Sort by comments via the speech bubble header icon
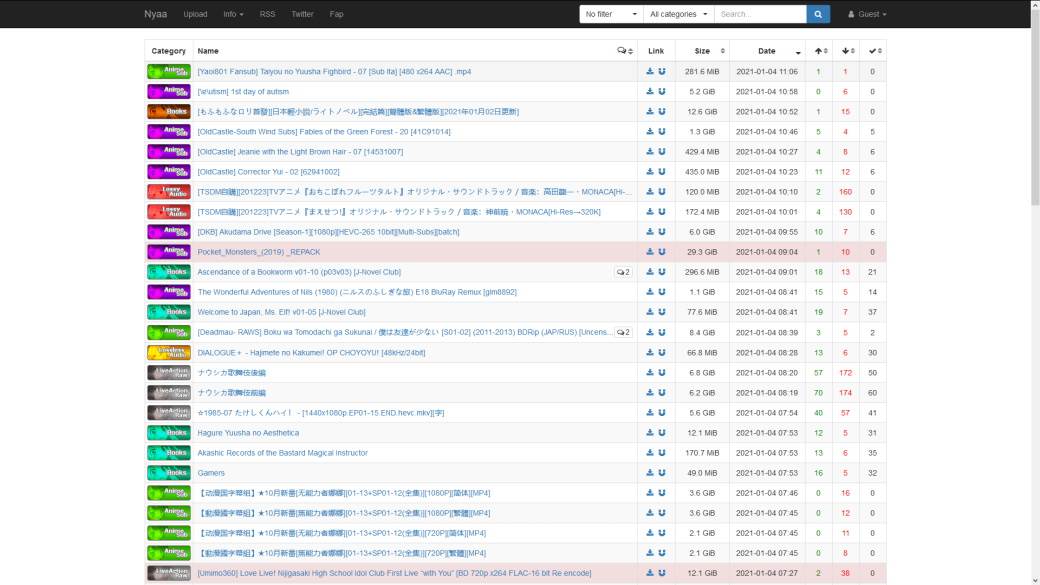The height and width of the screenshot is (585, 1040). pyautogui.click(x=620, y=51)
